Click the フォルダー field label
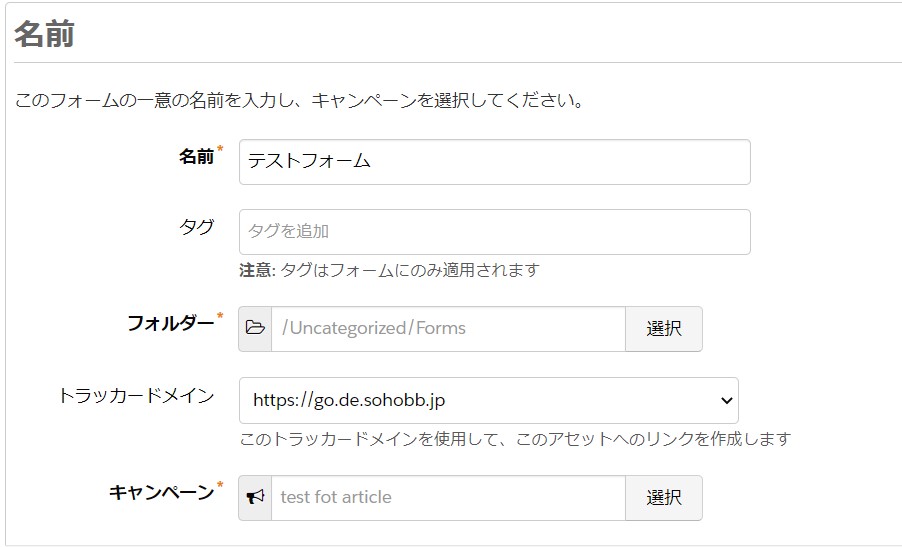 (x=171, y=323)
